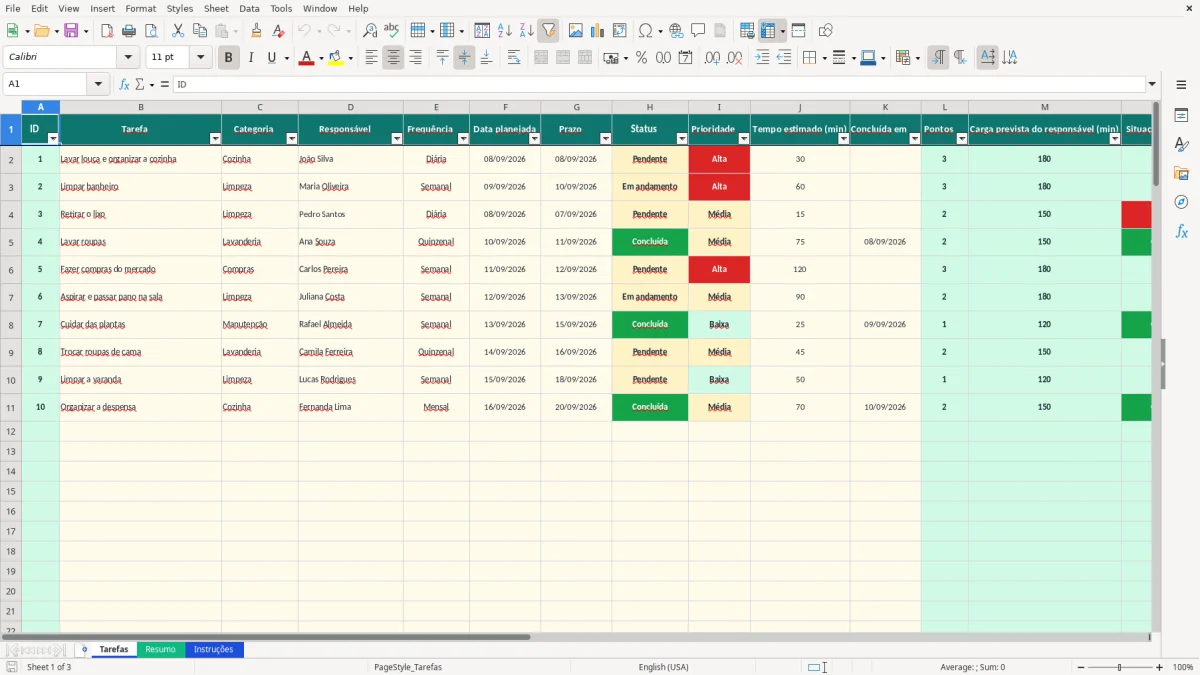Open sidebar Navigator compass icon

(1181, 202)
